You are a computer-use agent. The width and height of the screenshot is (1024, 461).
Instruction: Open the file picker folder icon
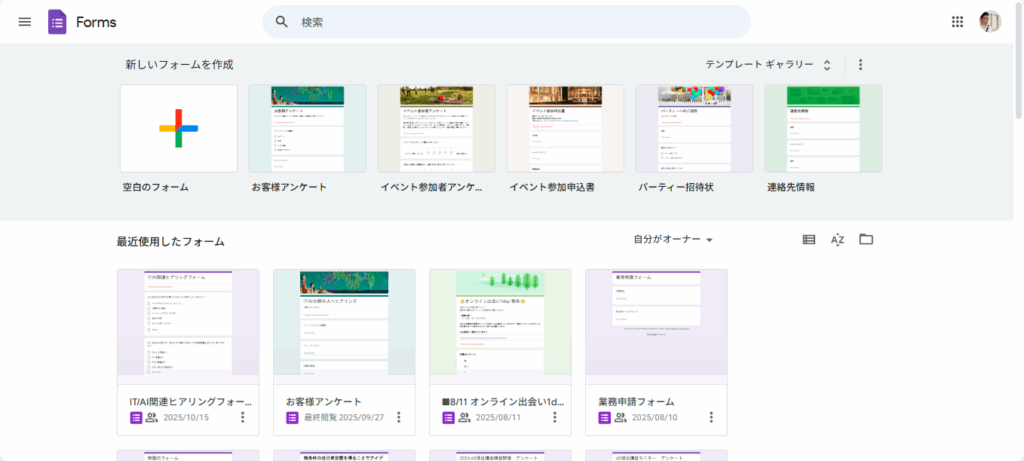866,240
